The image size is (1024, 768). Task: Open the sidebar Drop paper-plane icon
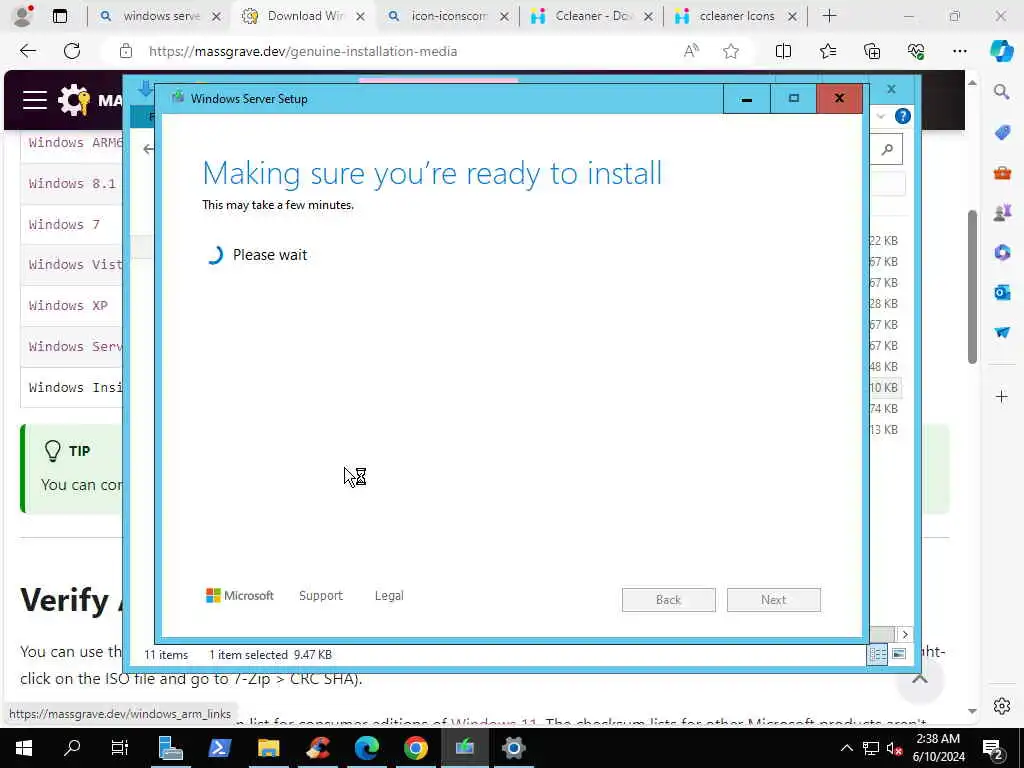coord(1002,332)
